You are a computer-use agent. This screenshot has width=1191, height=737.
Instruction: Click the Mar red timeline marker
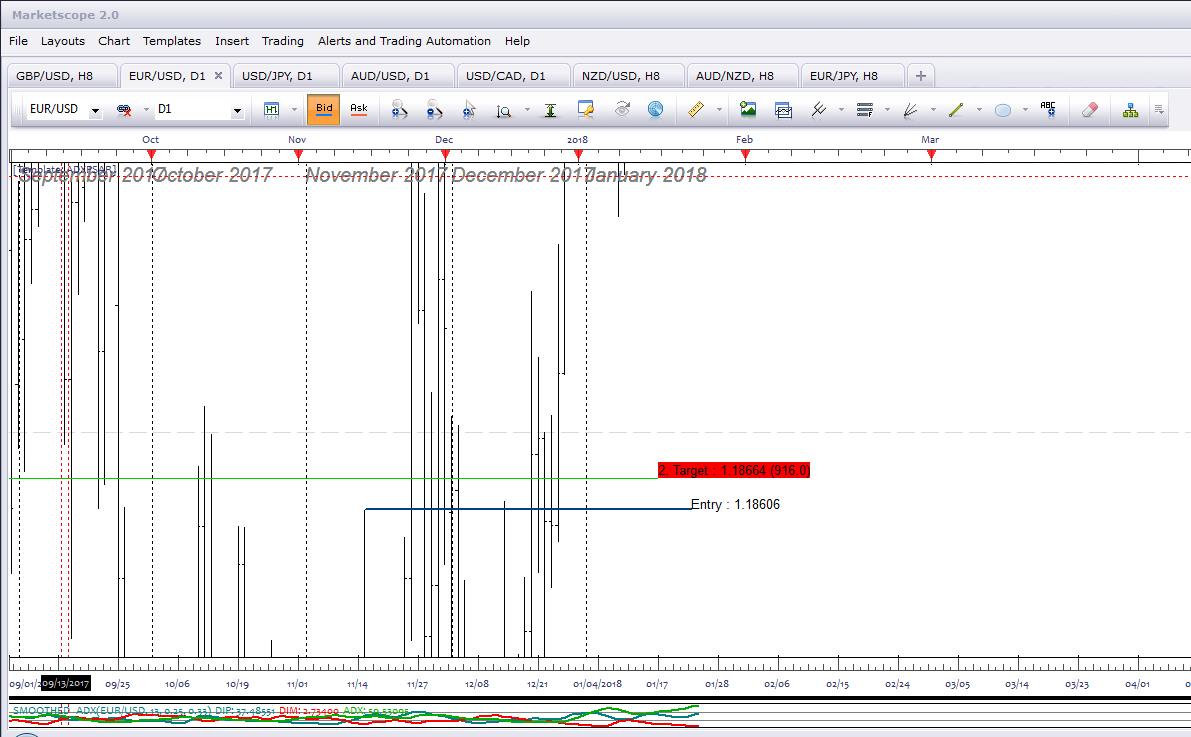pyautogui.click(x=931, y=155)
